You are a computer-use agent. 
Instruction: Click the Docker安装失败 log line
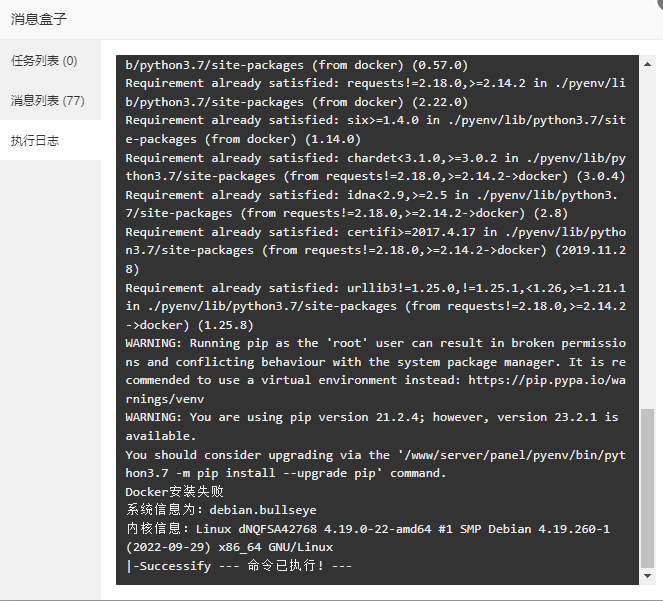tap(175, 491)
